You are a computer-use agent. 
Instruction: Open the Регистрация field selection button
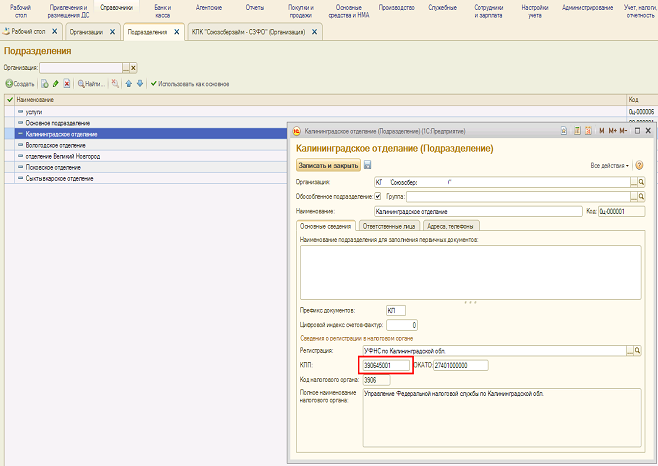[632, 351]
